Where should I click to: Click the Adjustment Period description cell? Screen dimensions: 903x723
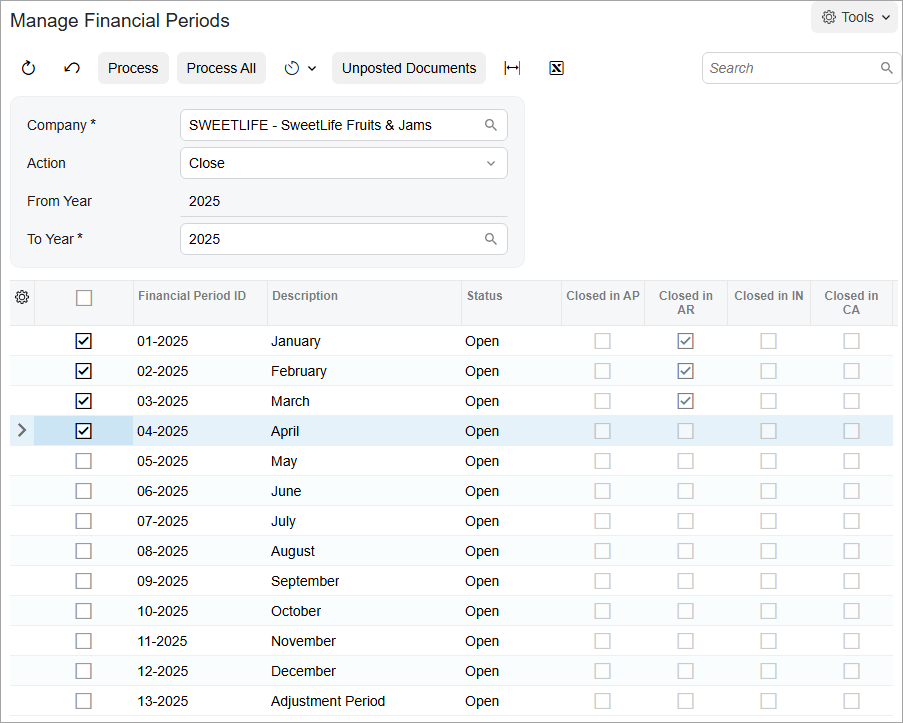364,701
